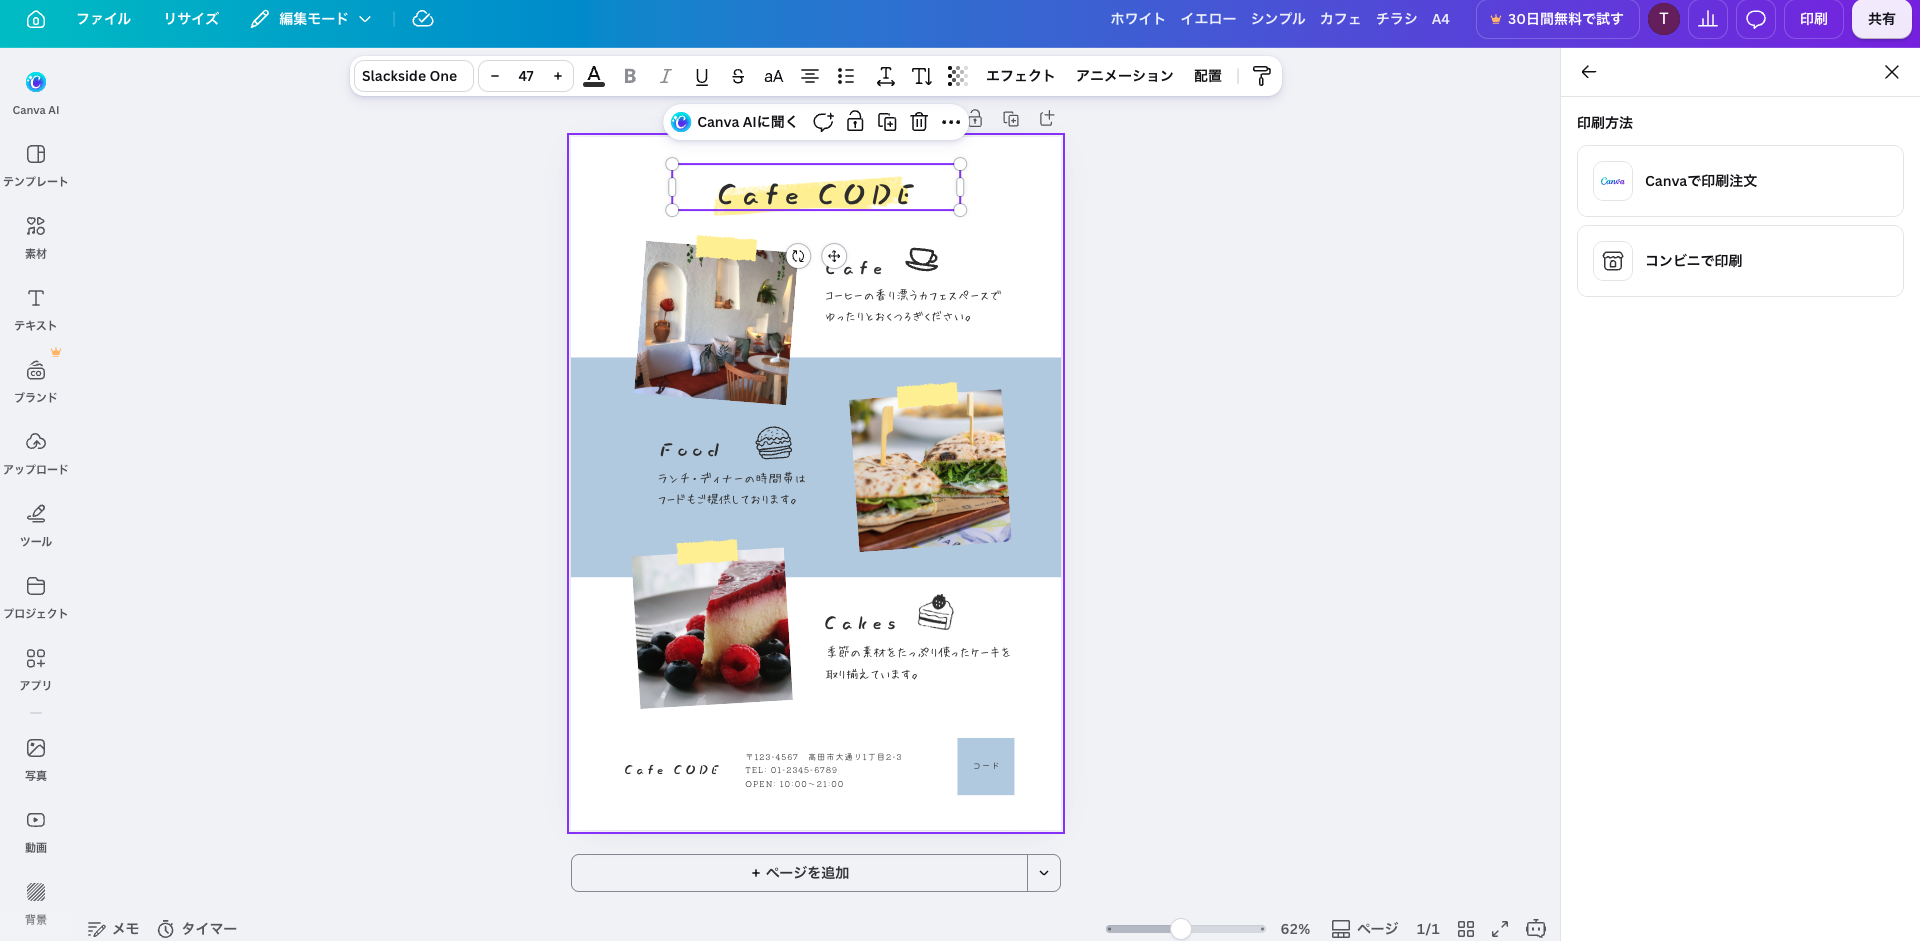Click the cloud save status icon
1920x941 pixels.
[423, 19]
